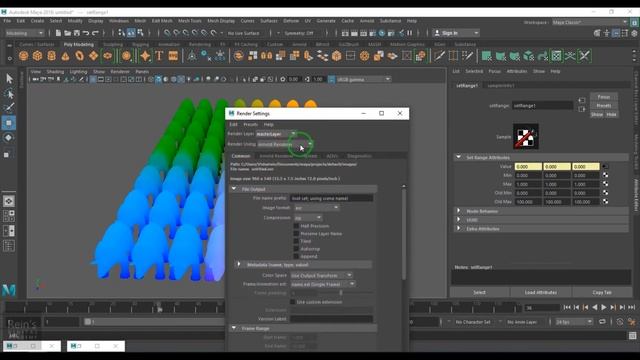The width and height of the screenshot is (640, 360).
Task: Open Presets menu in Render Settings window
Action: coord(250,124)
